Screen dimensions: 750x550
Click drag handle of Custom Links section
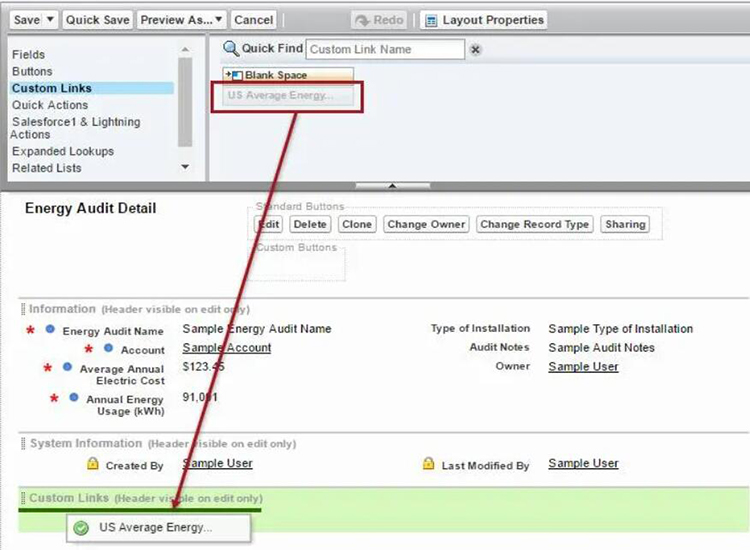tap(23, 498)
